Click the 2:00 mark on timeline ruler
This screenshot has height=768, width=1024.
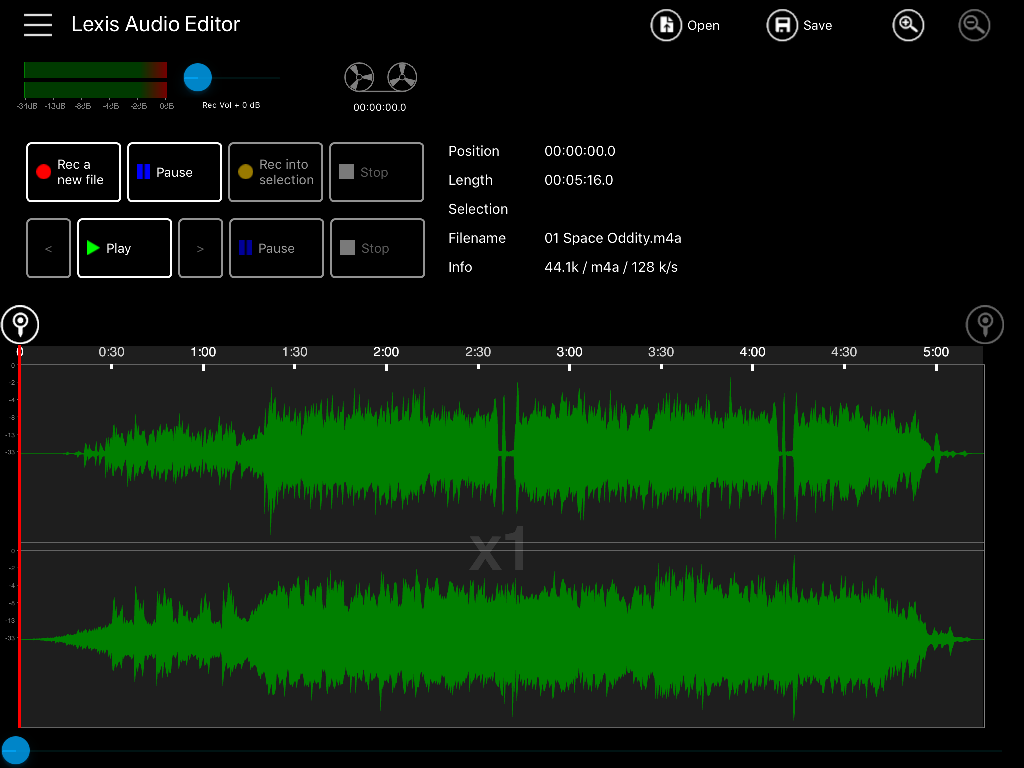coord(386,354)
